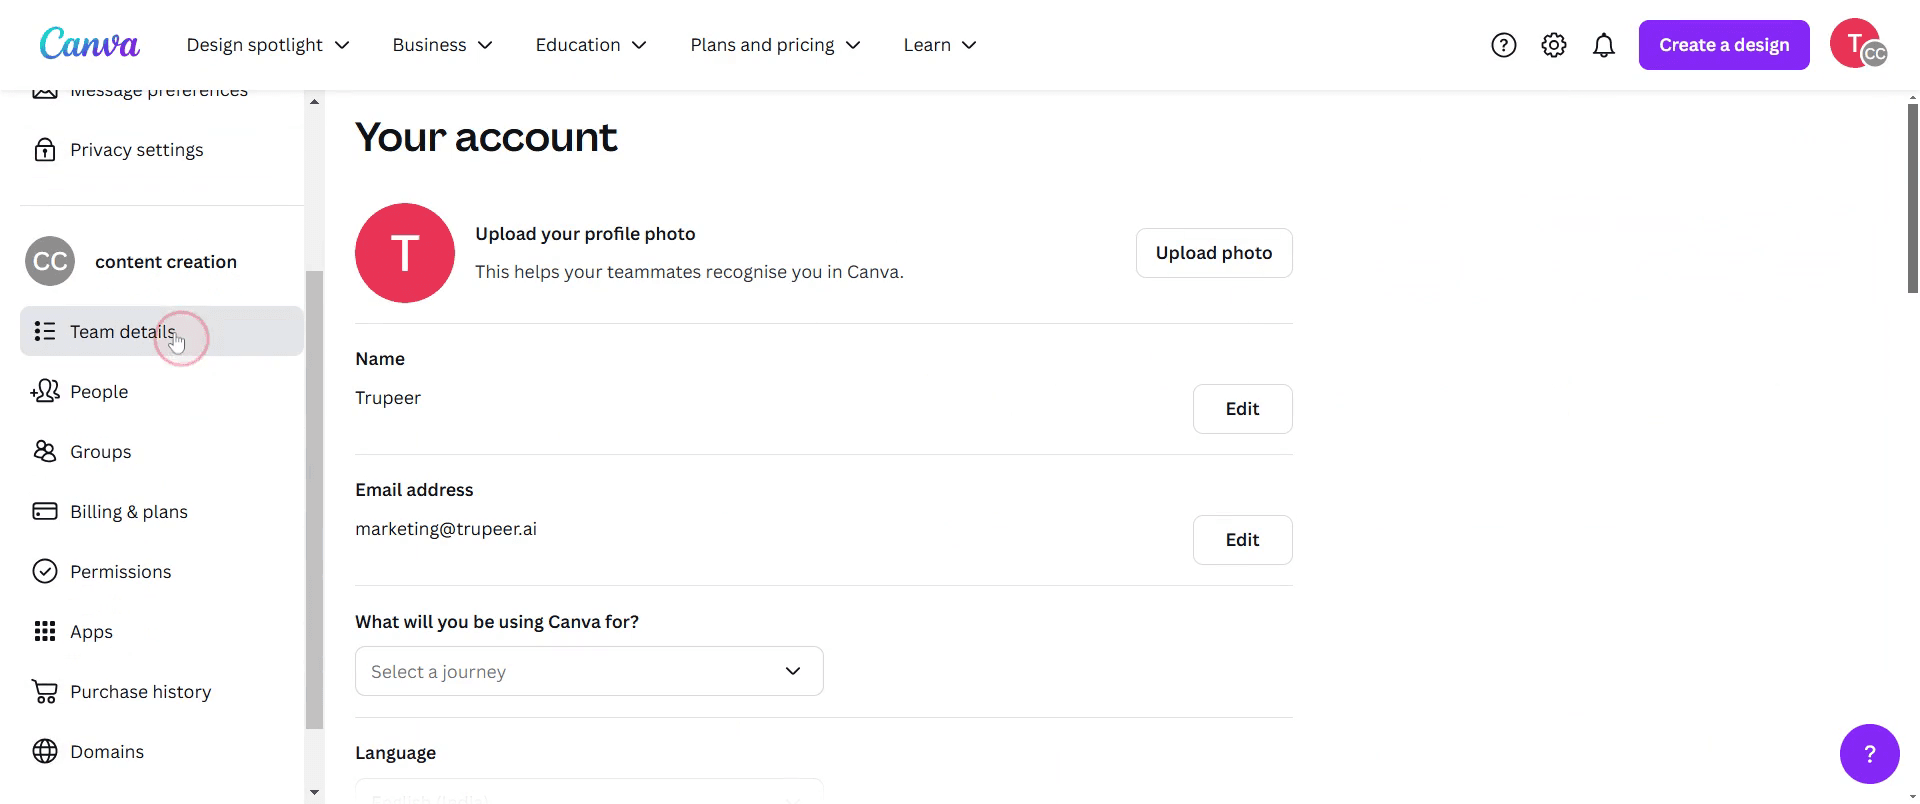The width and height of the screenshot is (1920, 804).
Task: Open the Select a journey dropdown
Action: [x=589, y=672]
